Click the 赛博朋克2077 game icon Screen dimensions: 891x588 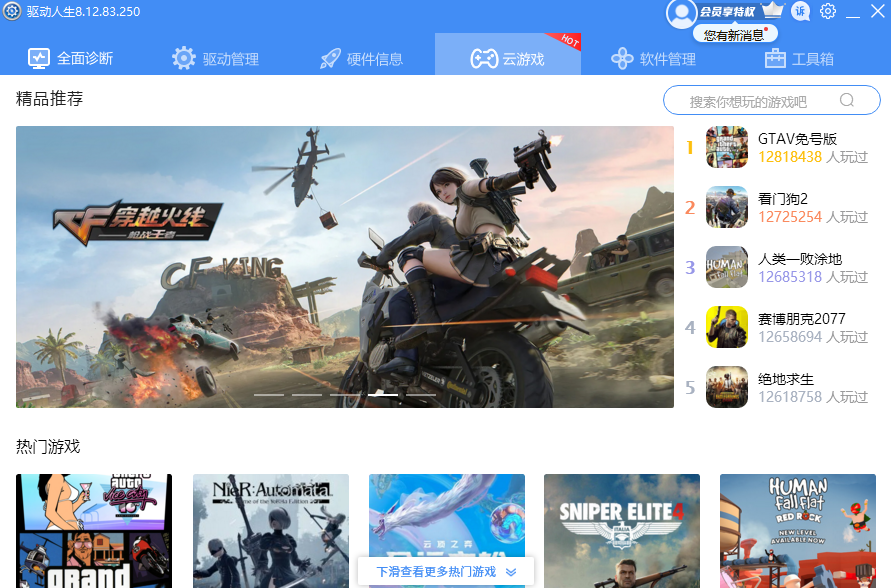click(x=727, y=327)
